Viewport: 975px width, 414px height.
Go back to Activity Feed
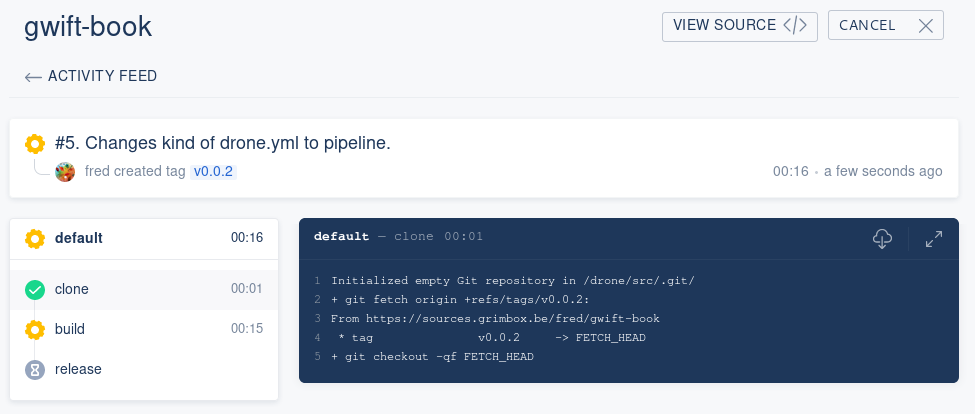click(x=102, y=76)
